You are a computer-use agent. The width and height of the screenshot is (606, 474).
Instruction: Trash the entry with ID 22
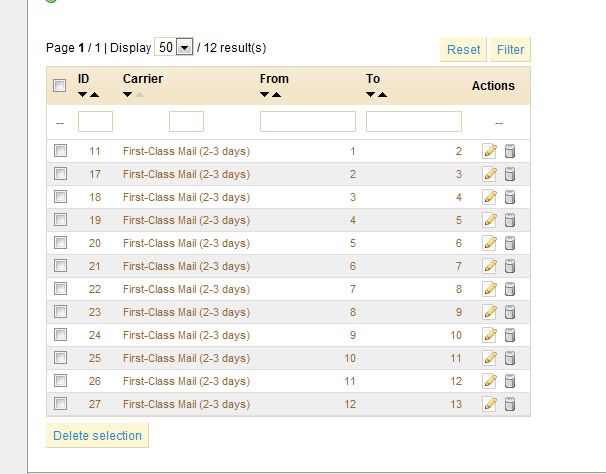click(x=509, y=289)
